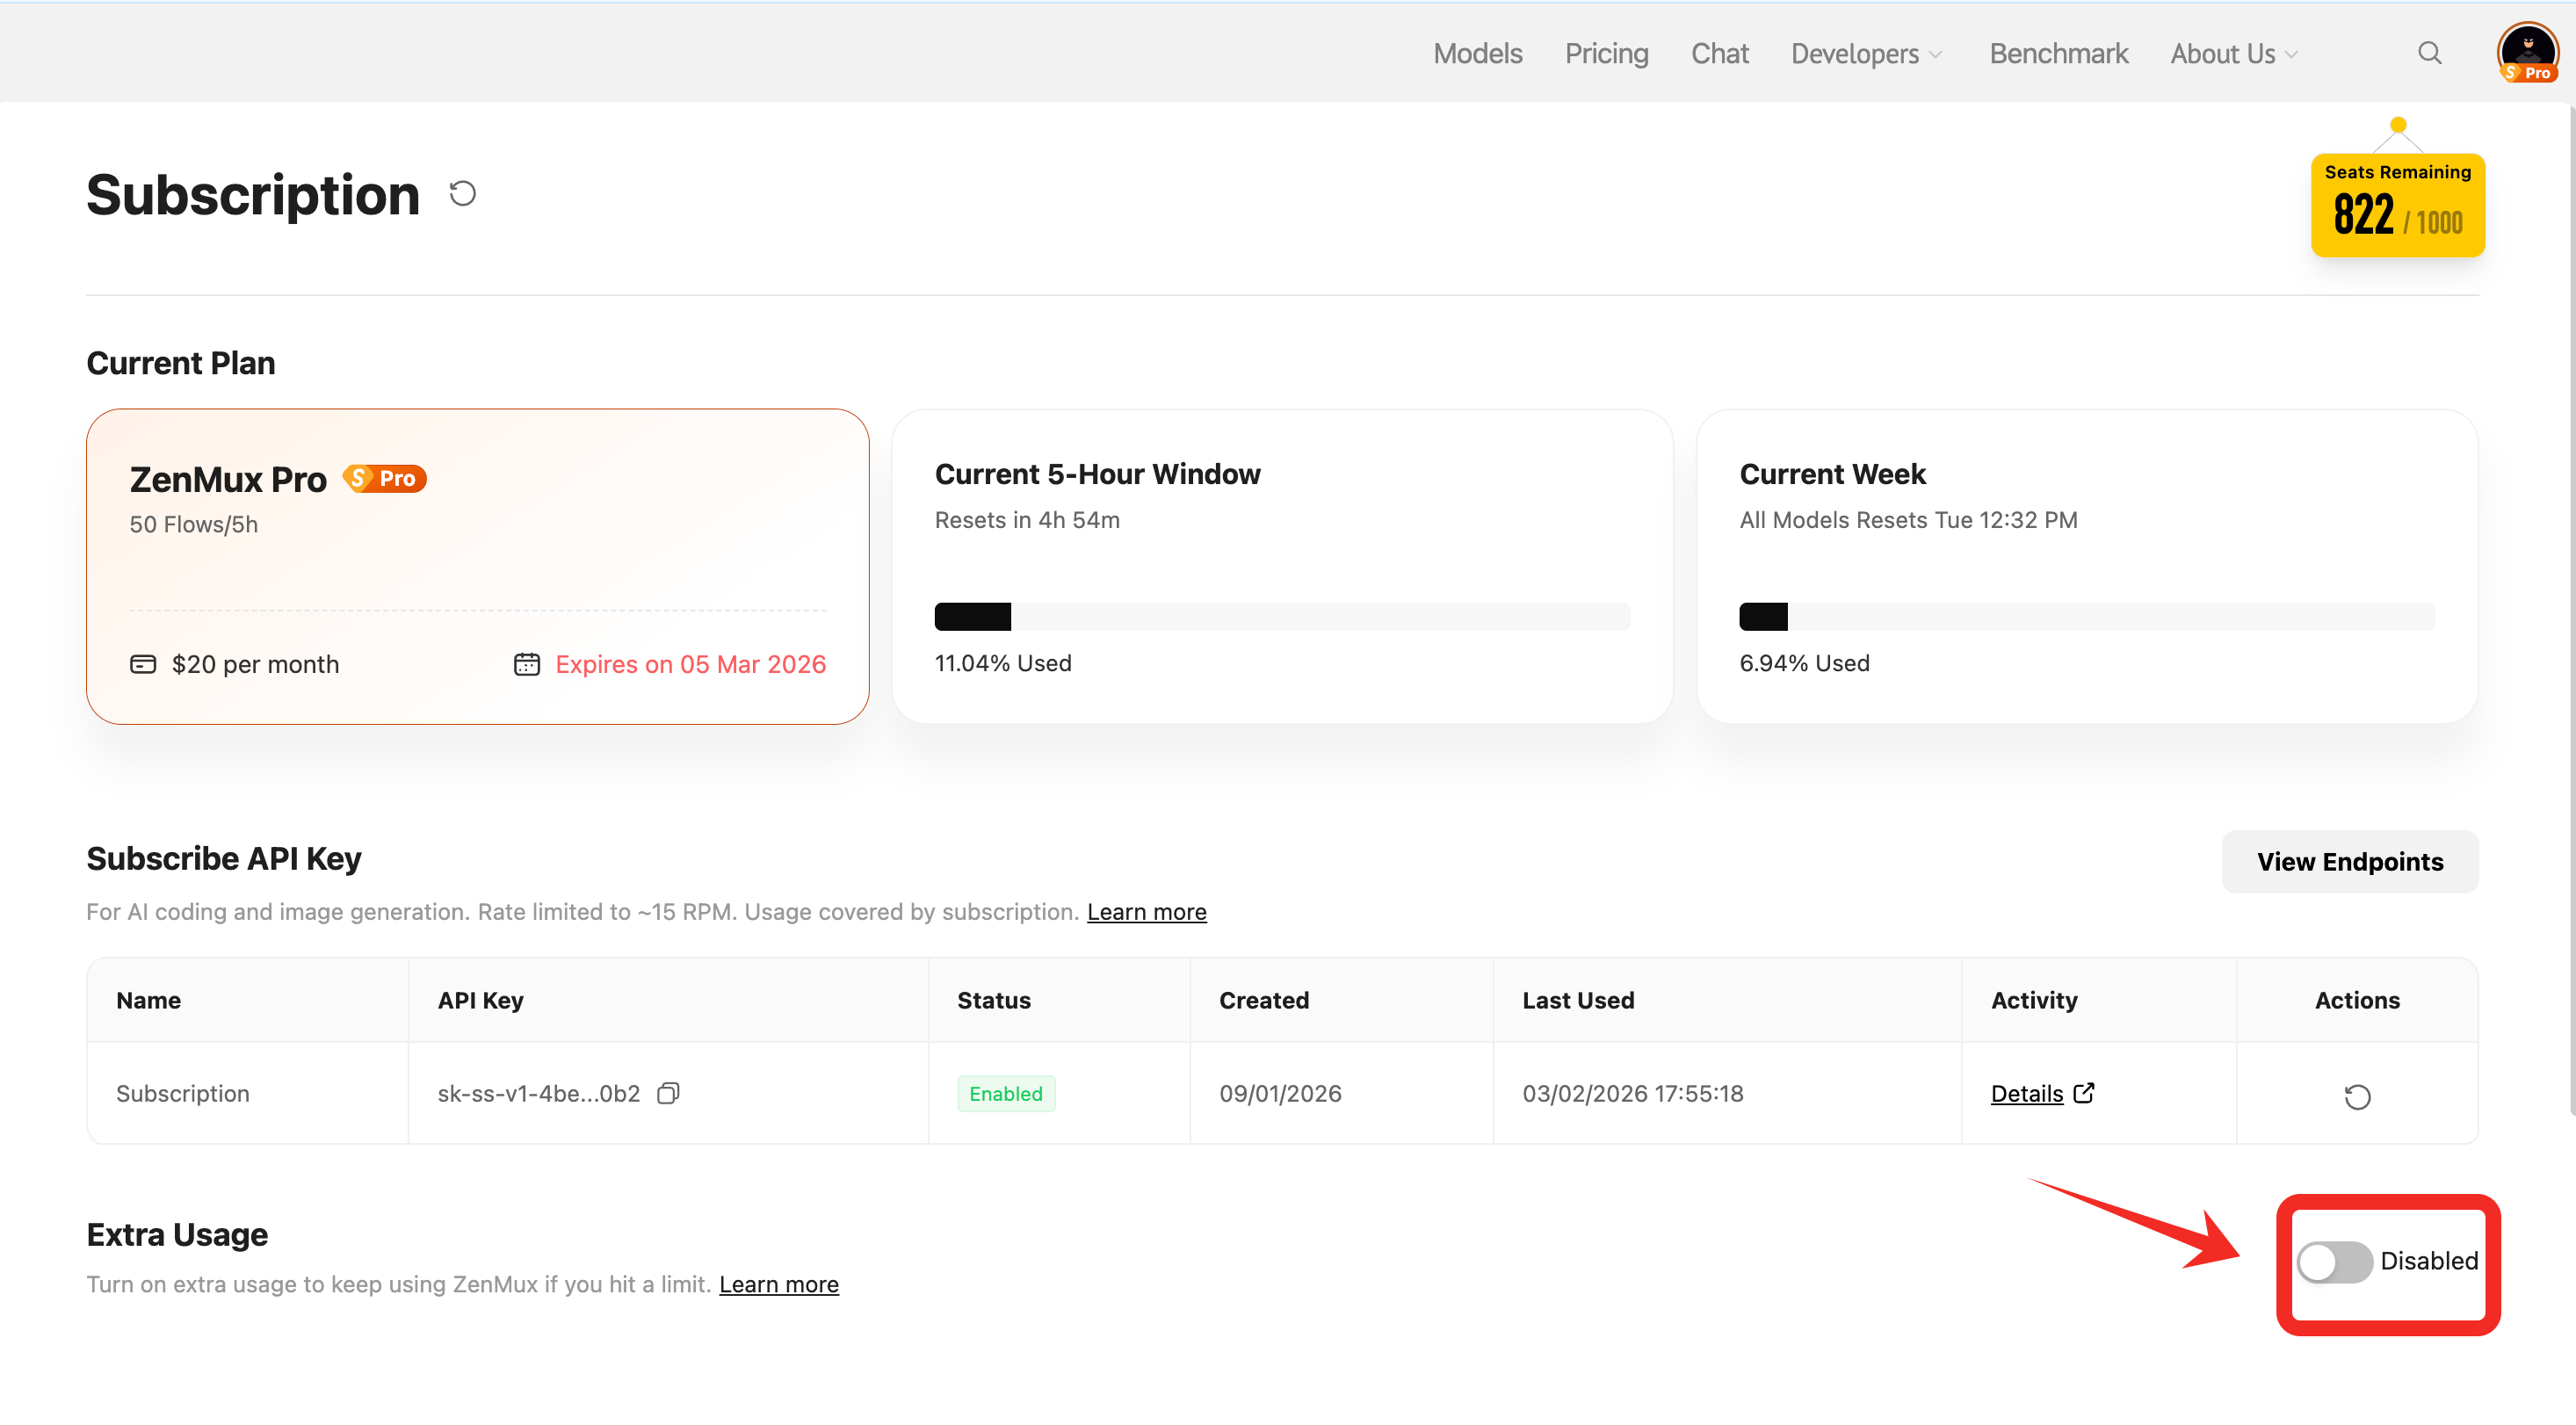This screenshot has height=1425, width=2576.
Task: Open the profile avatar with Pro badge
Action: click(x=2527, y=52)
